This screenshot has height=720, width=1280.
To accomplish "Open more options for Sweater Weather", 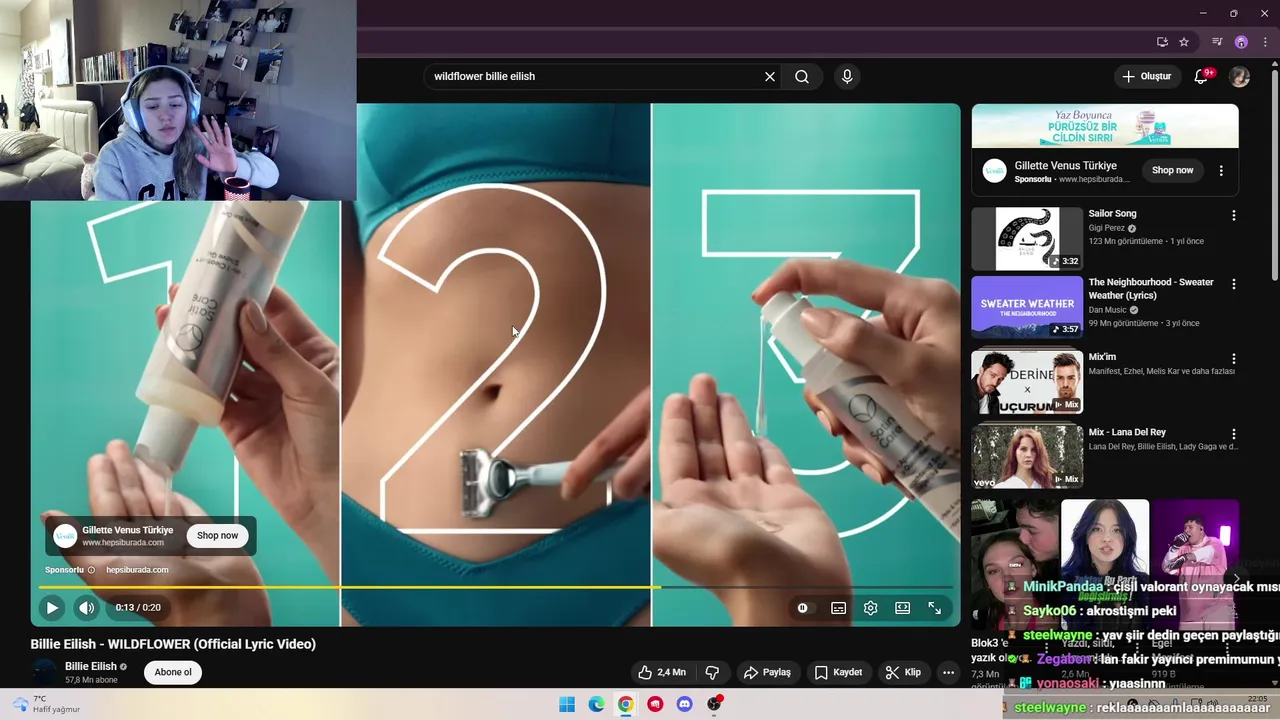I will (x=1233, y=284).
